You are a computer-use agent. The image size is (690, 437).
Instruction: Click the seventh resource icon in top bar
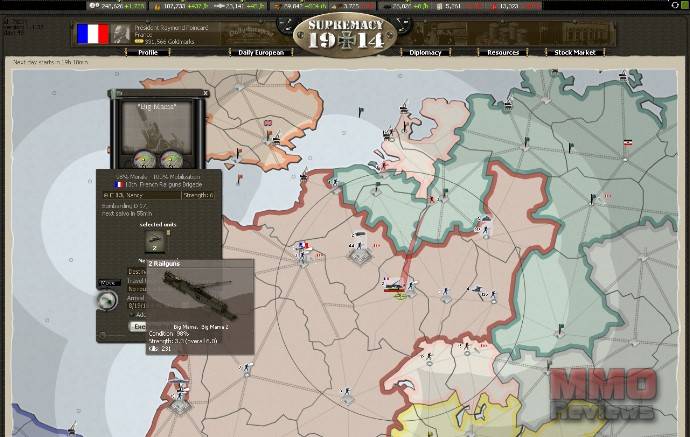pos(439,6)
